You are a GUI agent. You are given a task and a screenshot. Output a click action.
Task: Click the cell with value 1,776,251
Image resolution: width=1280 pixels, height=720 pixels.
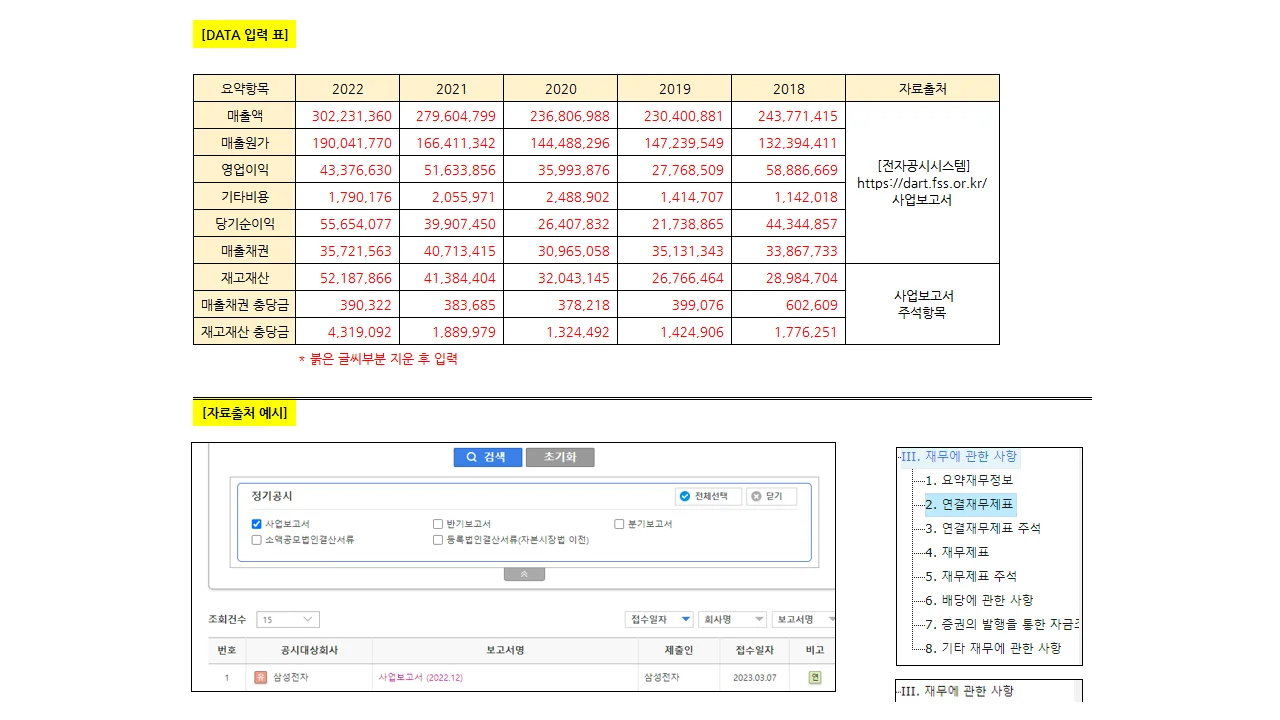[x=789, y=331]
